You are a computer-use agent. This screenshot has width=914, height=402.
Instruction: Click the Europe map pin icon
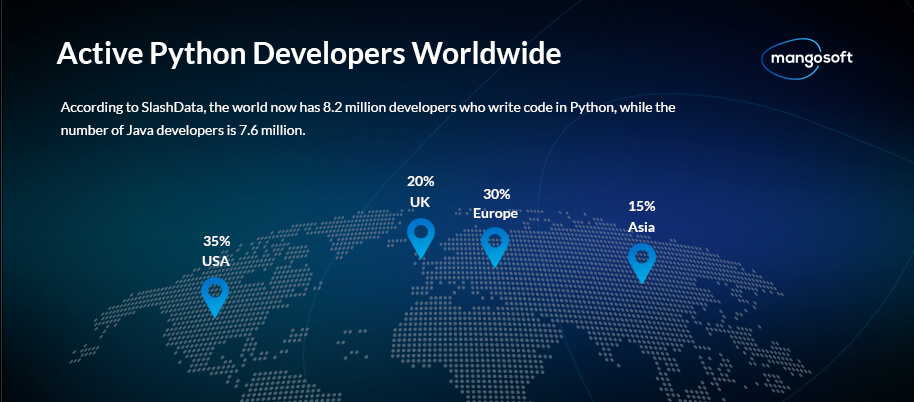[x=495, y=248]
